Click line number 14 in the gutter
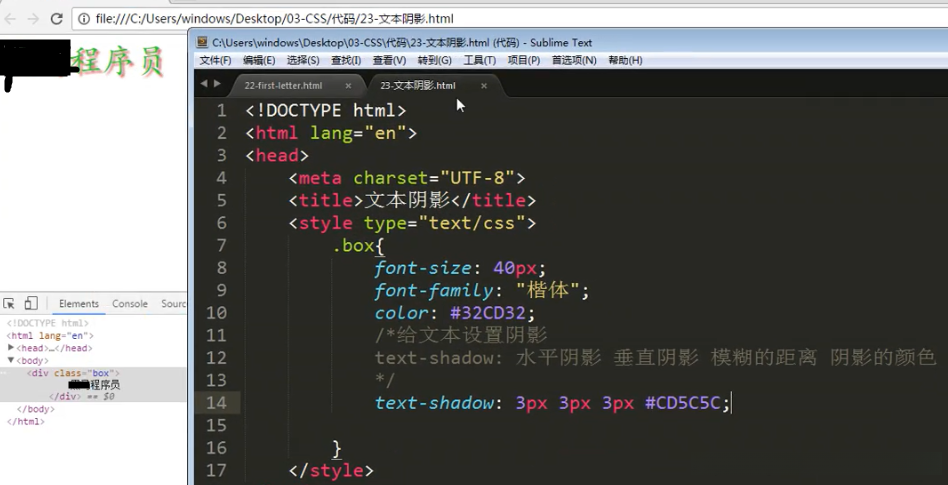This screenshot has height=485, width=948. pos(216,403)
